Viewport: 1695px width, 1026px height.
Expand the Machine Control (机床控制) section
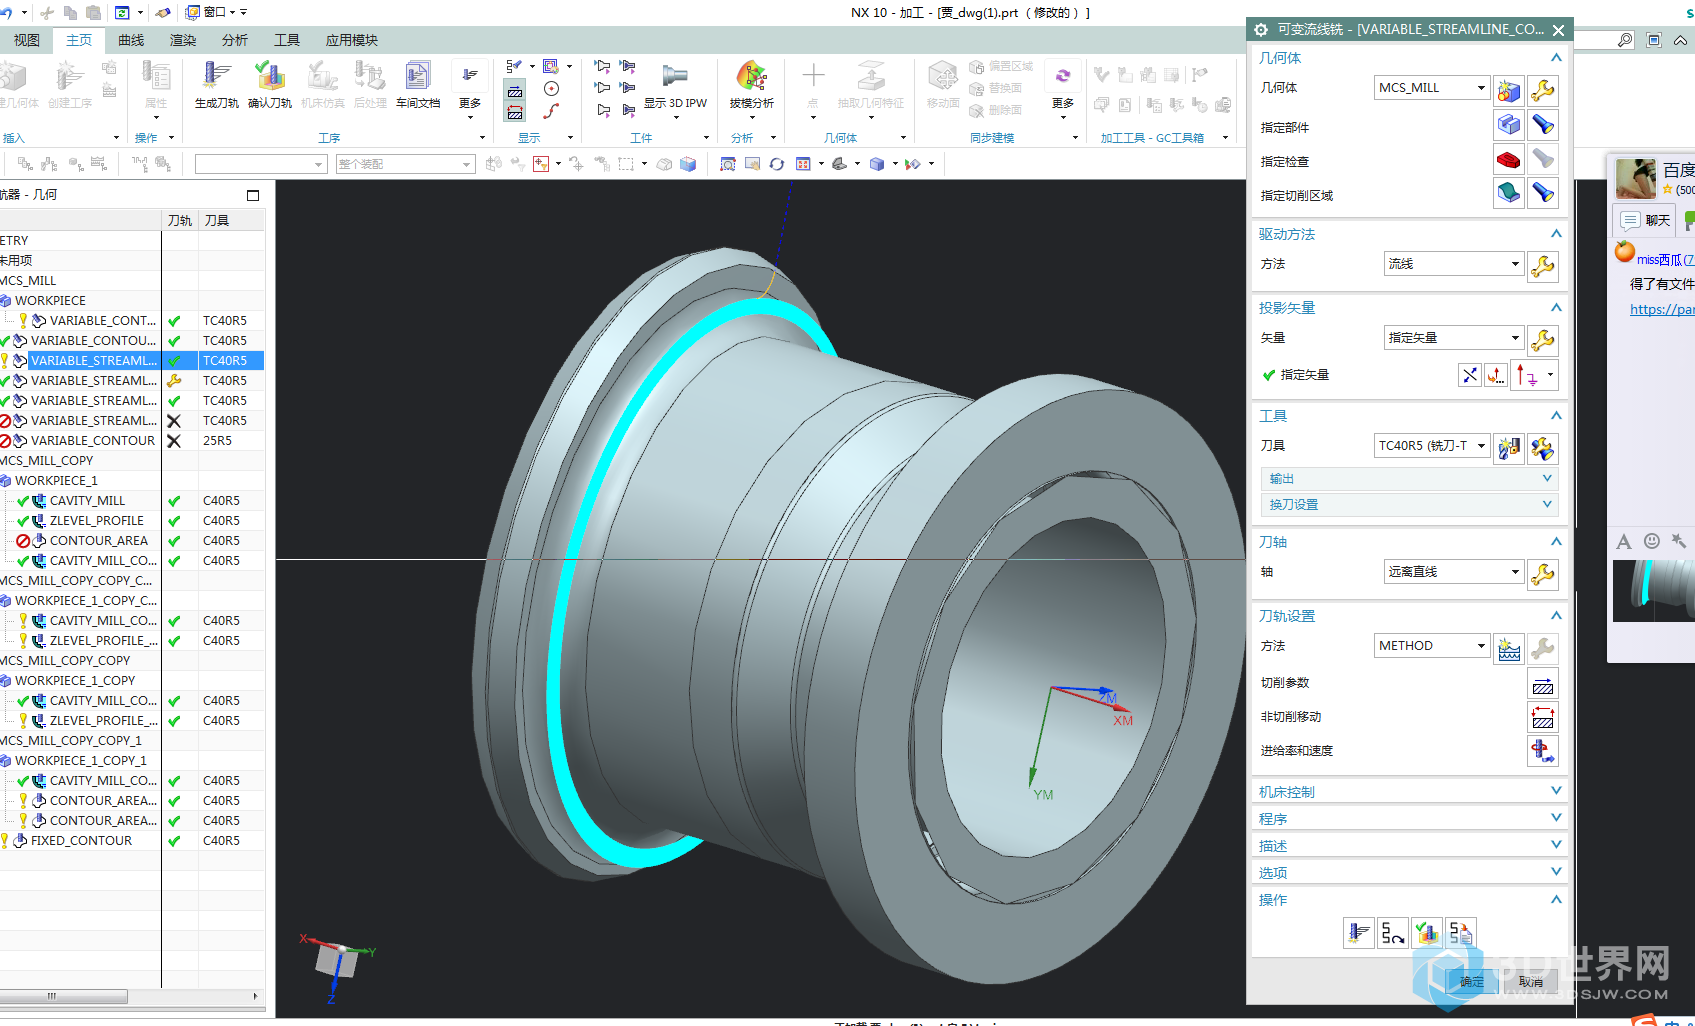click(x=1408, y=792)
